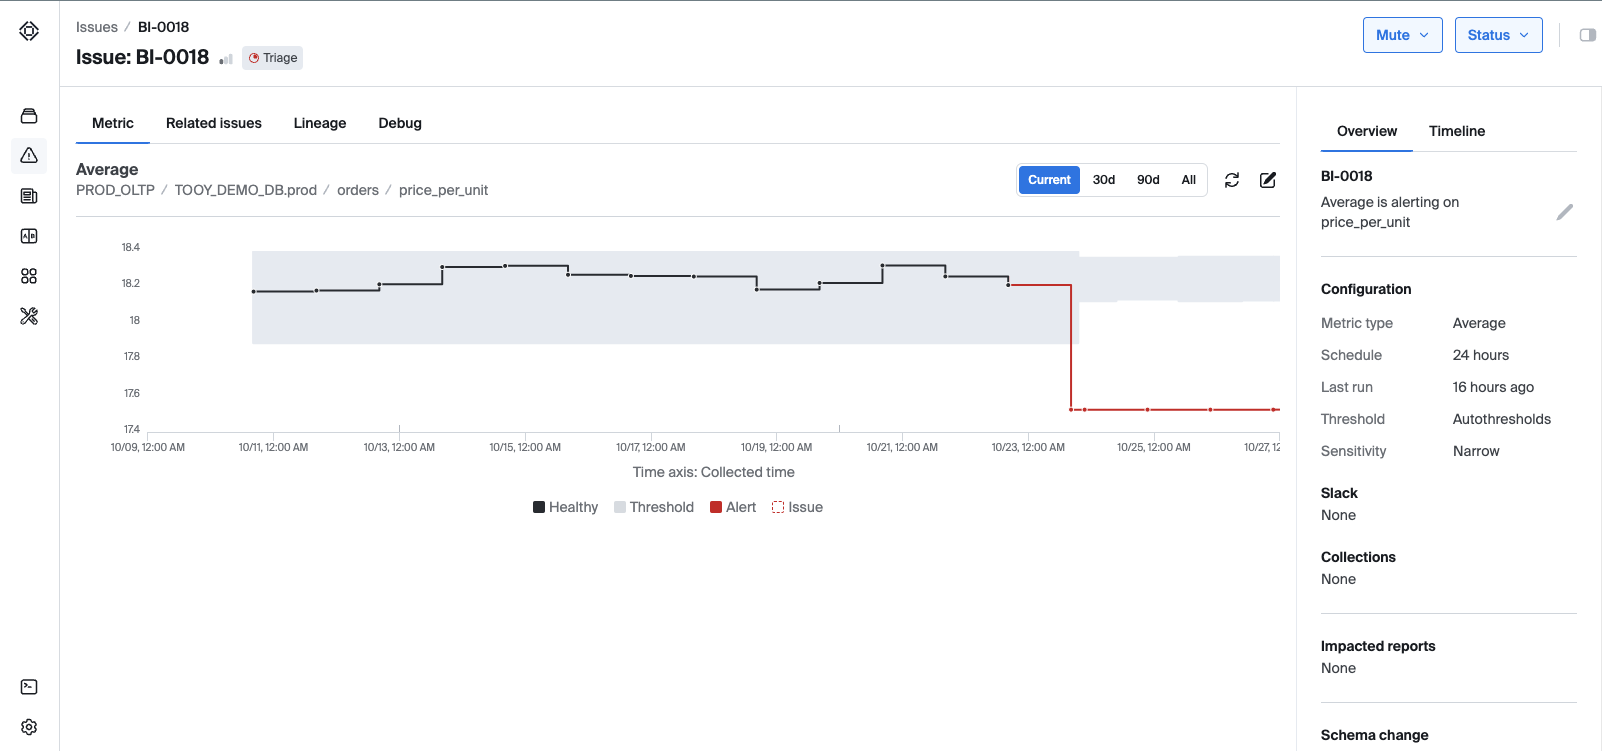Switch to the Overview tab
Viewport: 1602px width, 751px height.
(x=1367, y=131)
